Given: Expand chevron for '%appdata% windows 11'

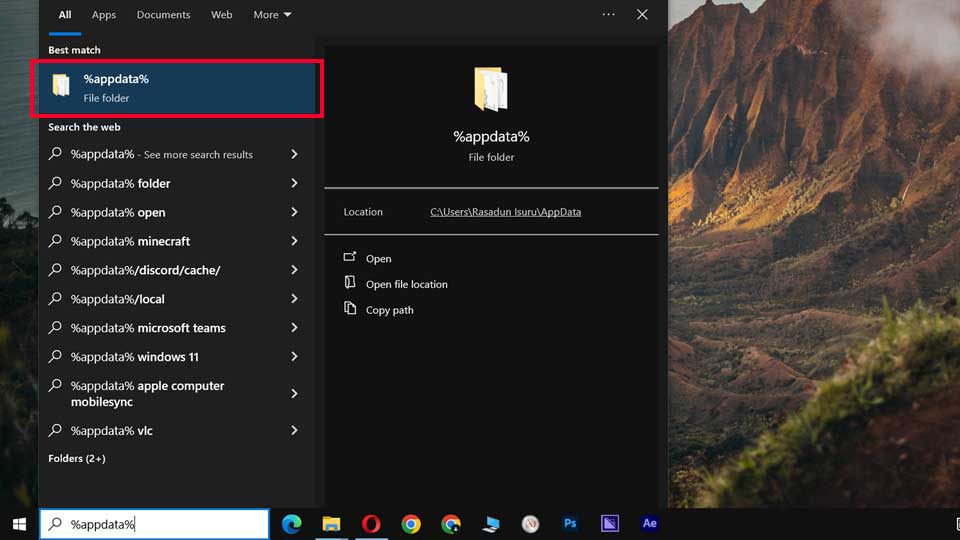Looking at the screenshot, I should [x=294, y=356].
